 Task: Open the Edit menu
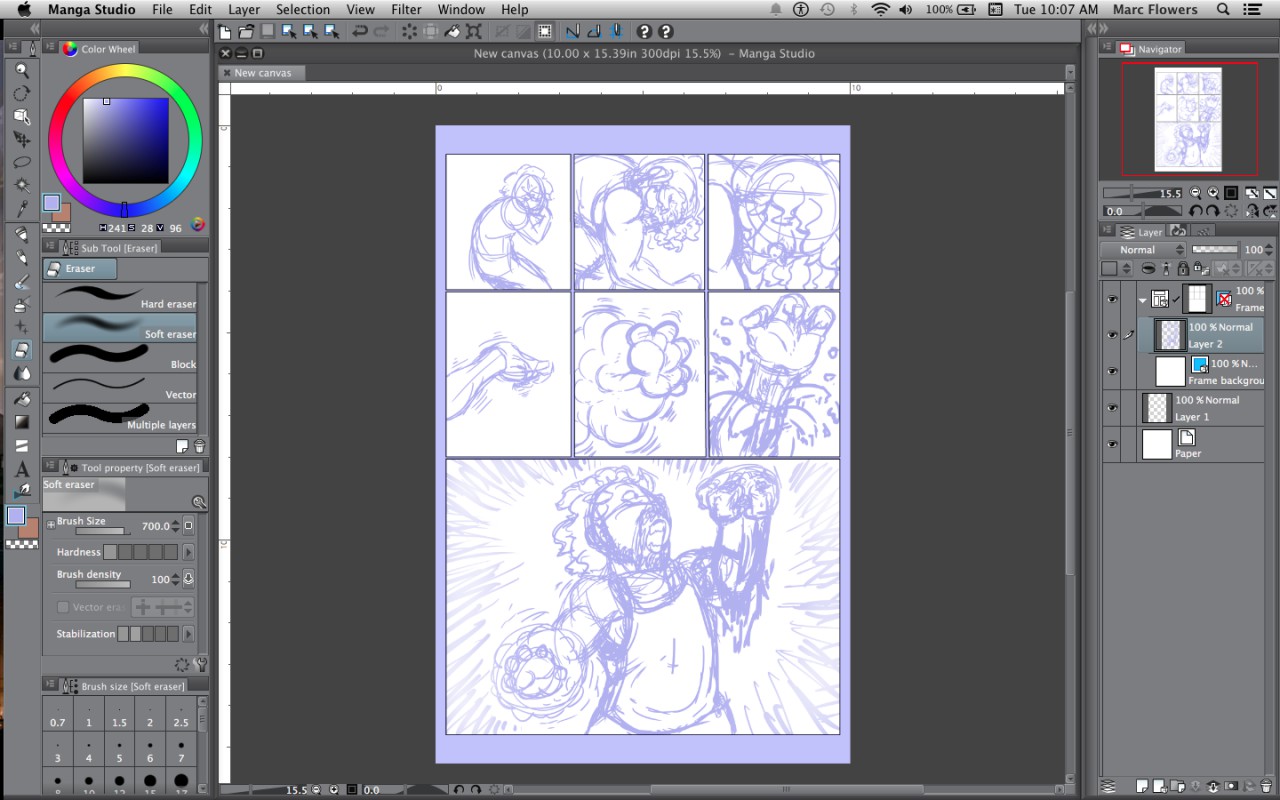pyautogui.click(x=200, y=9)
